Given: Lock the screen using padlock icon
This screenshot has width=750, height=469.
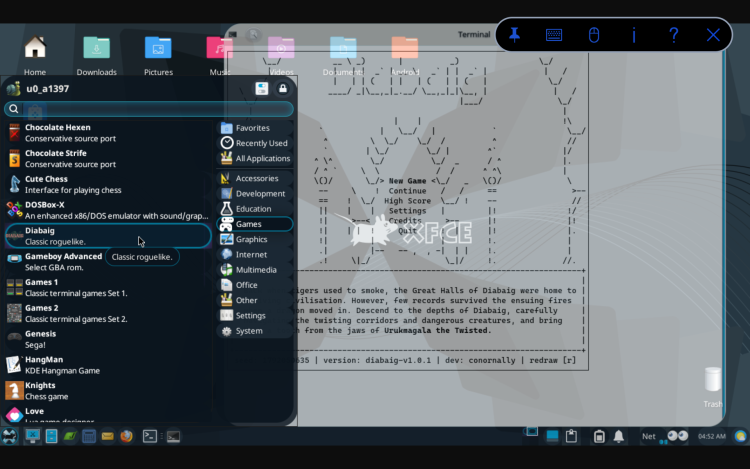Looking at the screenshot, I should coord(283,88).
